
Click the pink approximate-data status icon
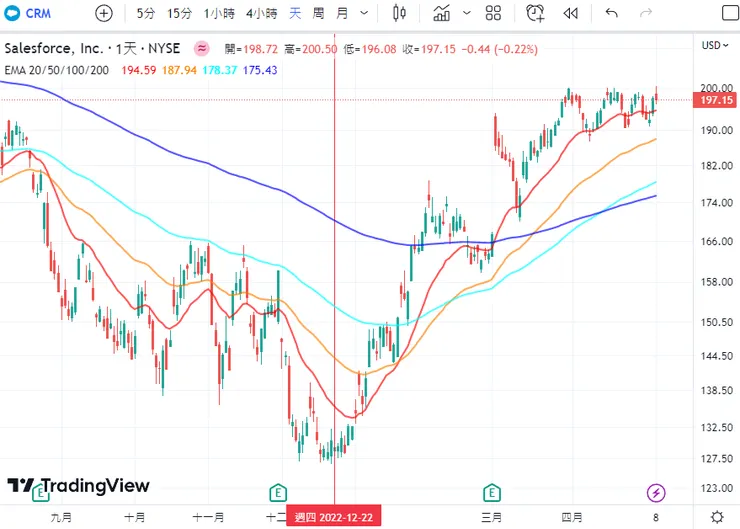click(x=202, y=48)
